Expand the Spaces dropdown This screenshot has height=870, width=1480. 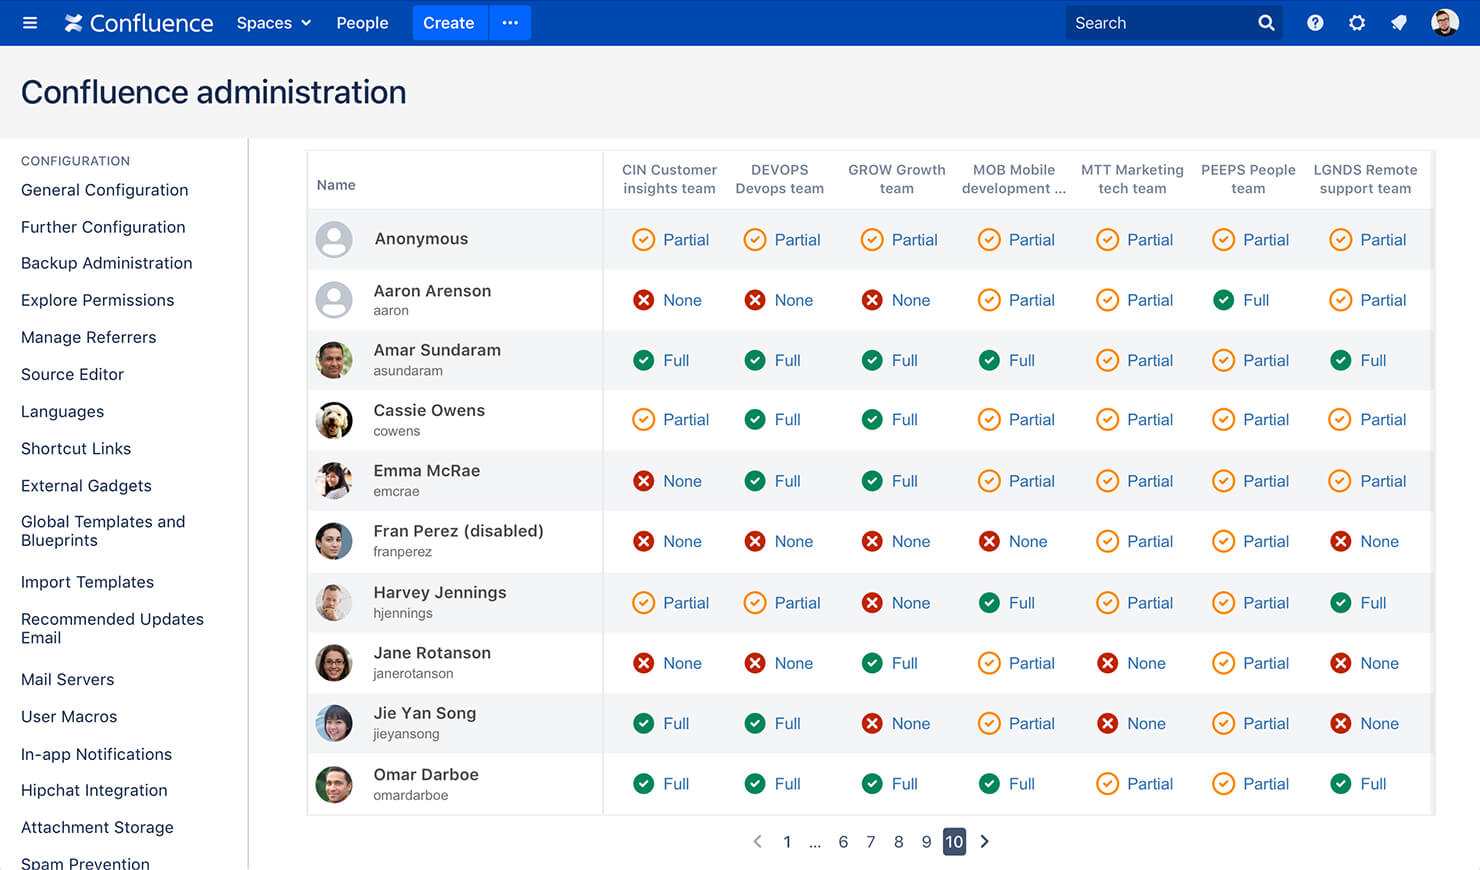(x=273, y=23)
